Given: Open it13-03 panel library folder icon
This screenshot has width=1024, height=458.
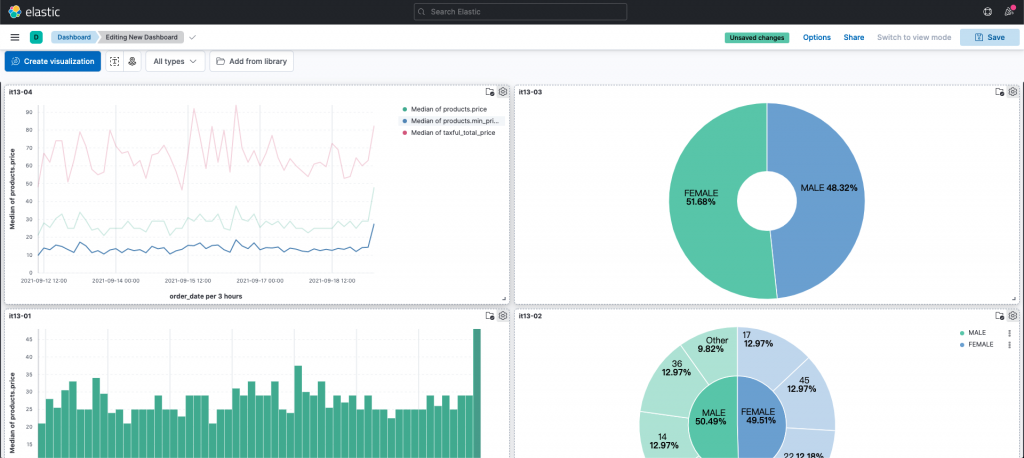Looking at the screenshot, I should pos(1000,92).
